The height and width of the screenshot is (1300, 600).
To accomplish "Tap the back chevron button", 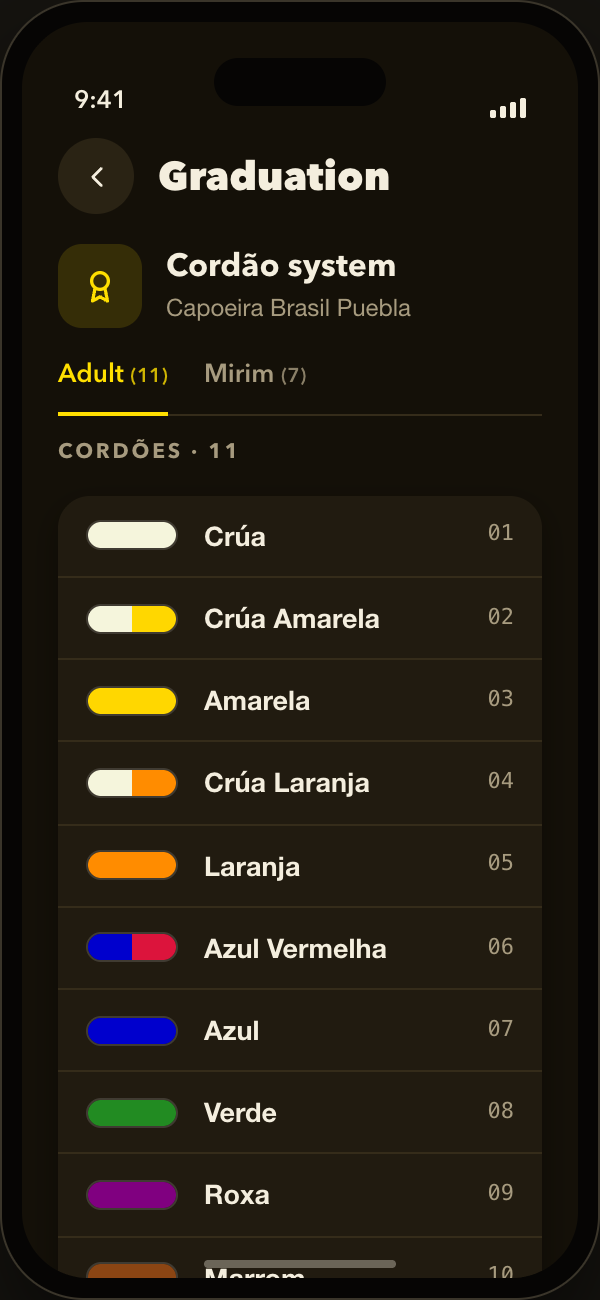I will pyautogui.click(x=96, y=176).
